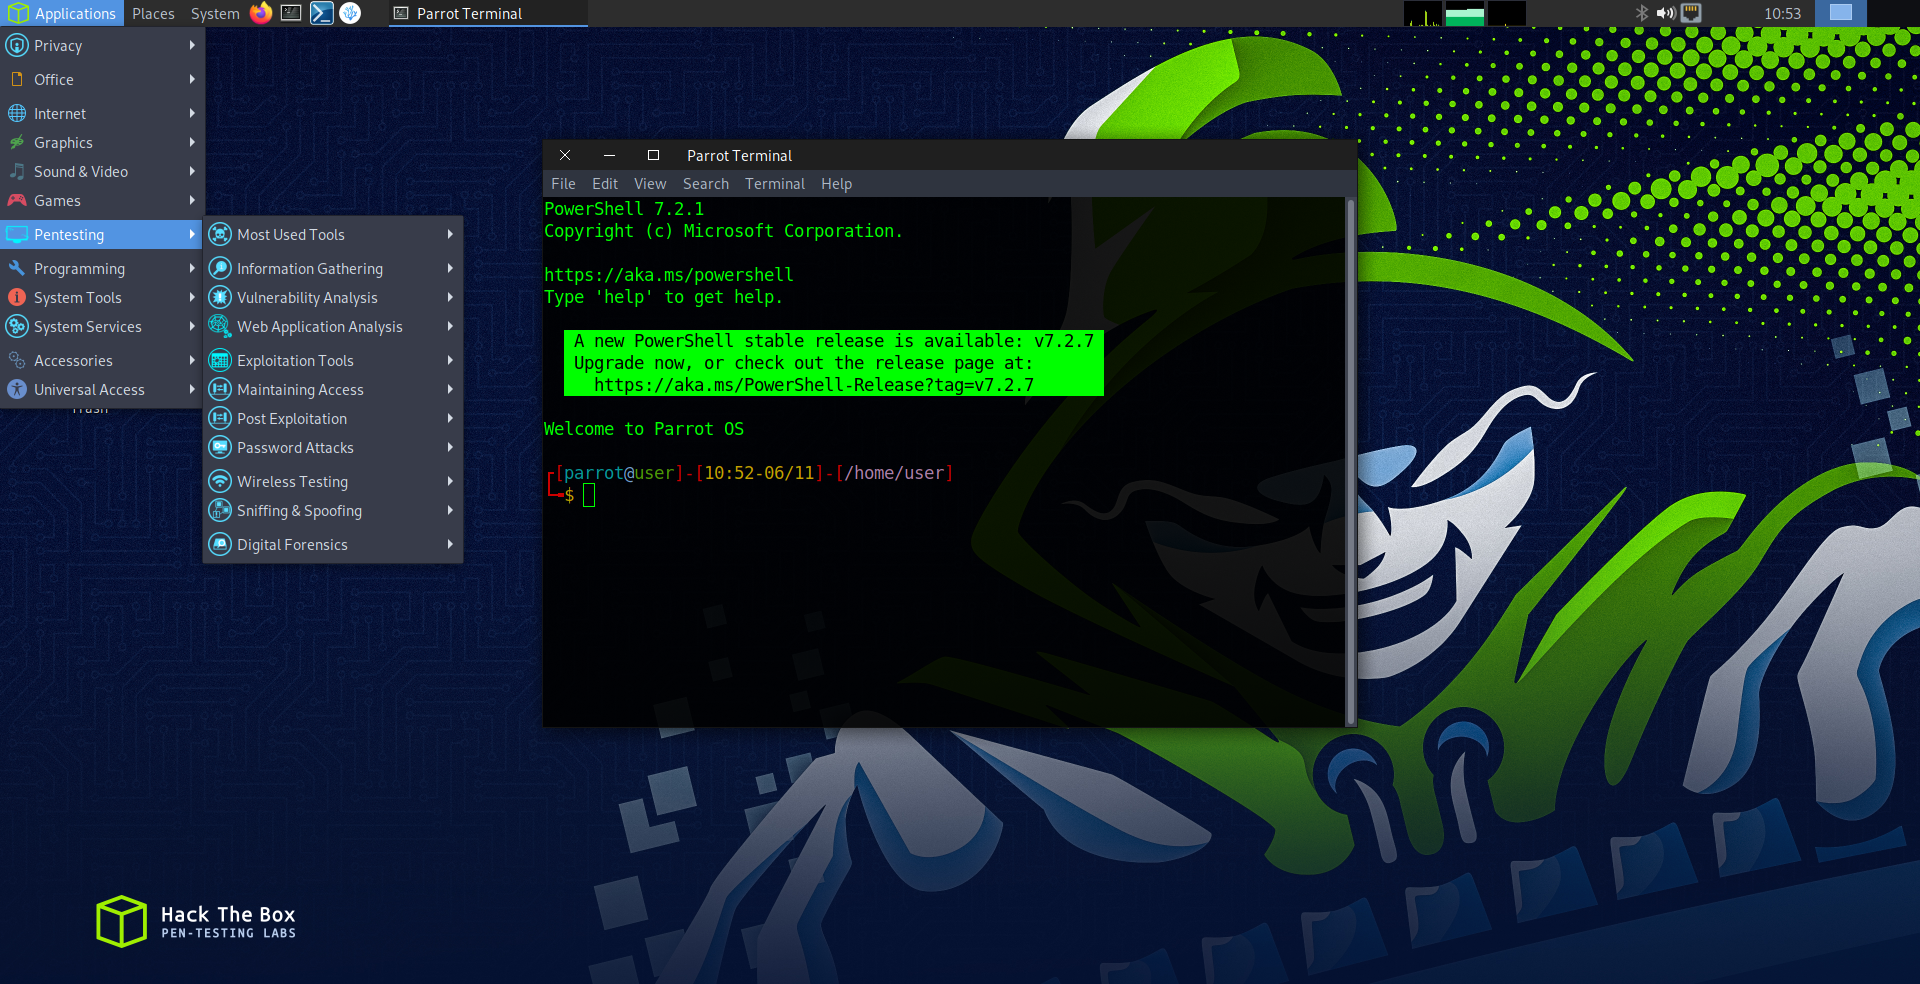Open Wireless Testing category
1920x984 pixels.
[x=332, y=481]
